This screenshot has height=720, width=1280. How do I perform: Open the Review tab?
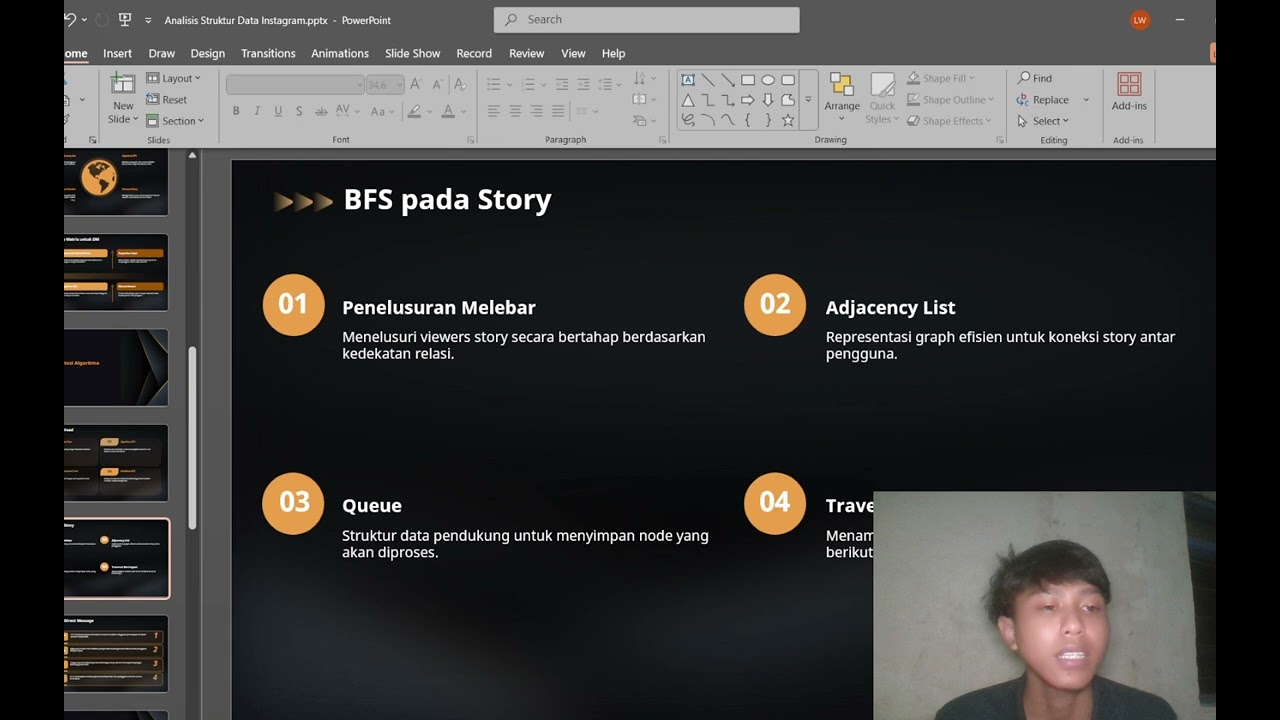pos(527,53)
